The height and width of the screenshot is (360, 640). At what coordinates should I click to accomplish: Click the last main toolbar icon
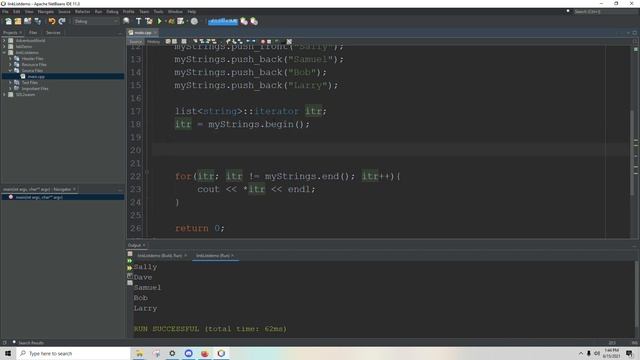(254, 21)
